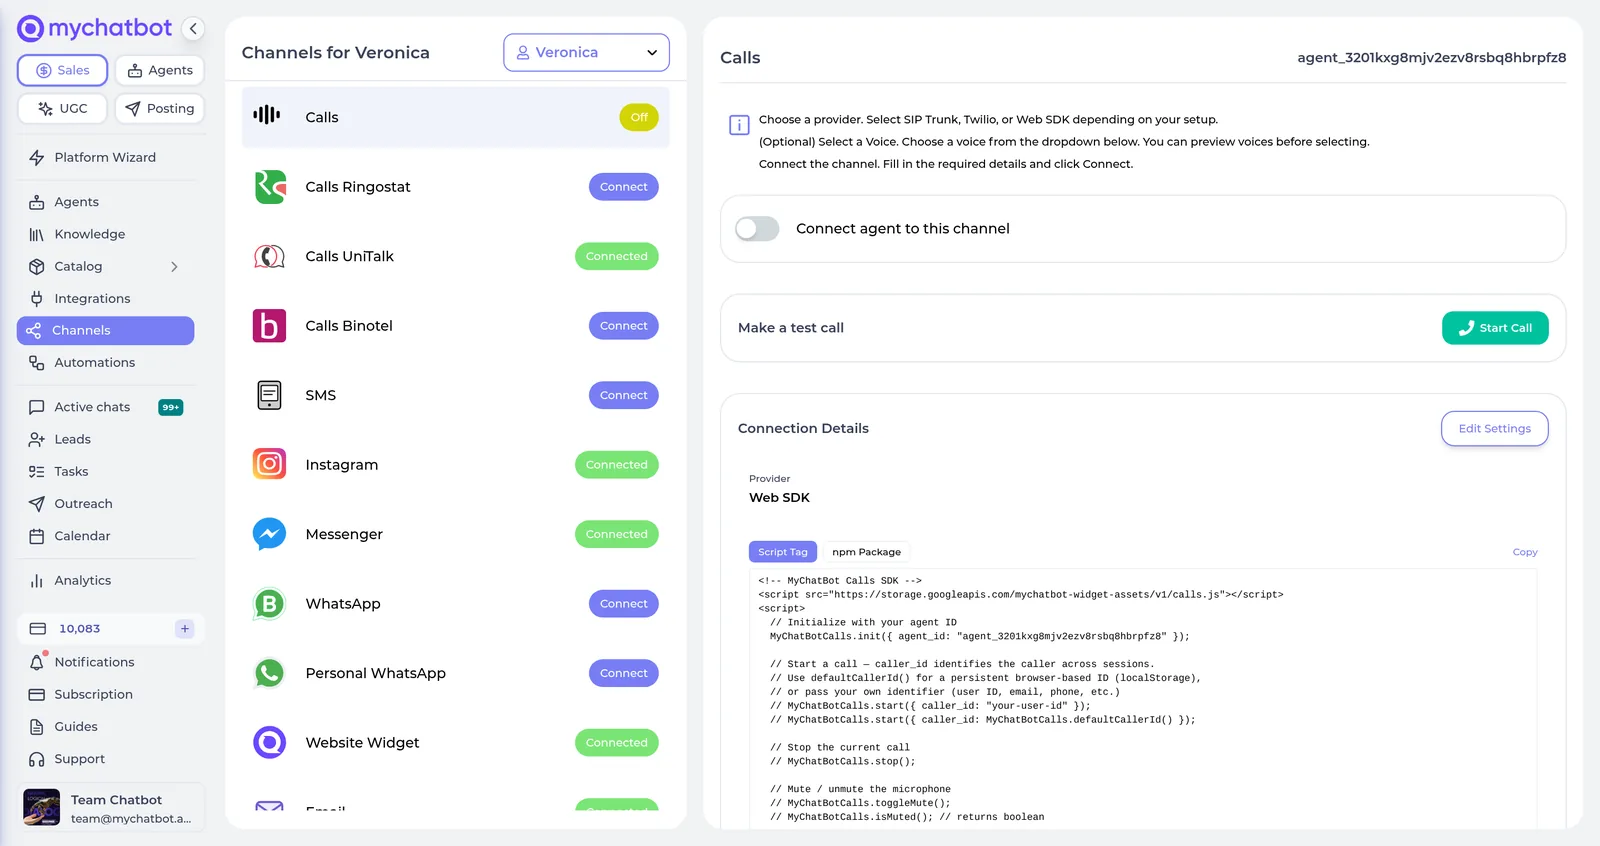Connect the WhatsApp channel

pos(624,604)
